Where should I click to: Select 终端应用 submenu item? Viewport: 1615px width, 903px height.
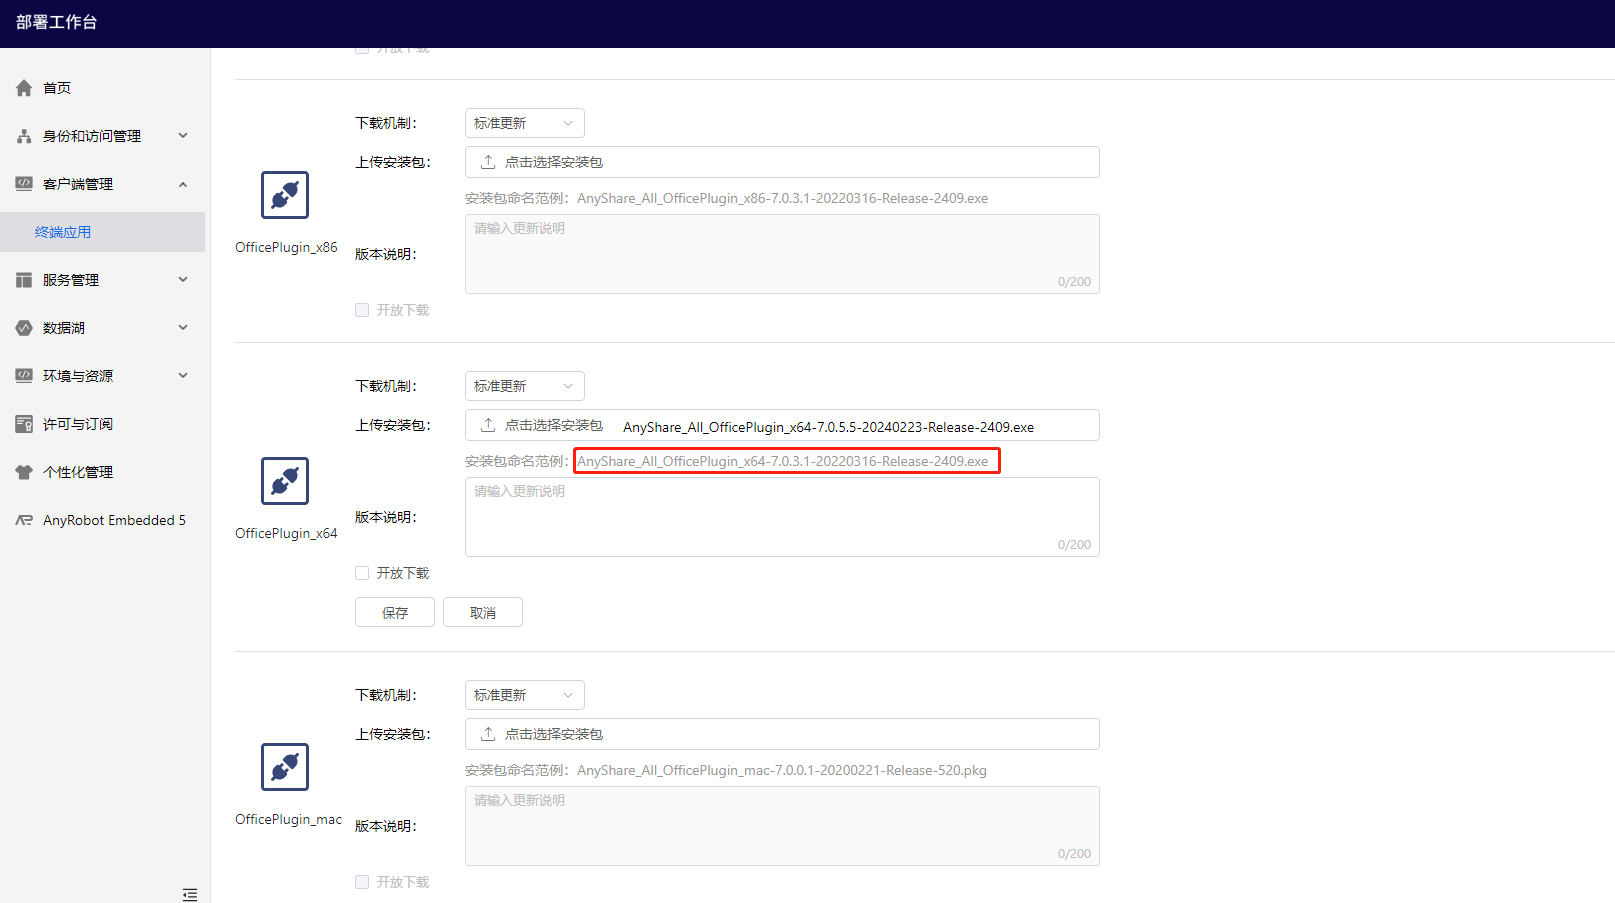pos(102,232)
